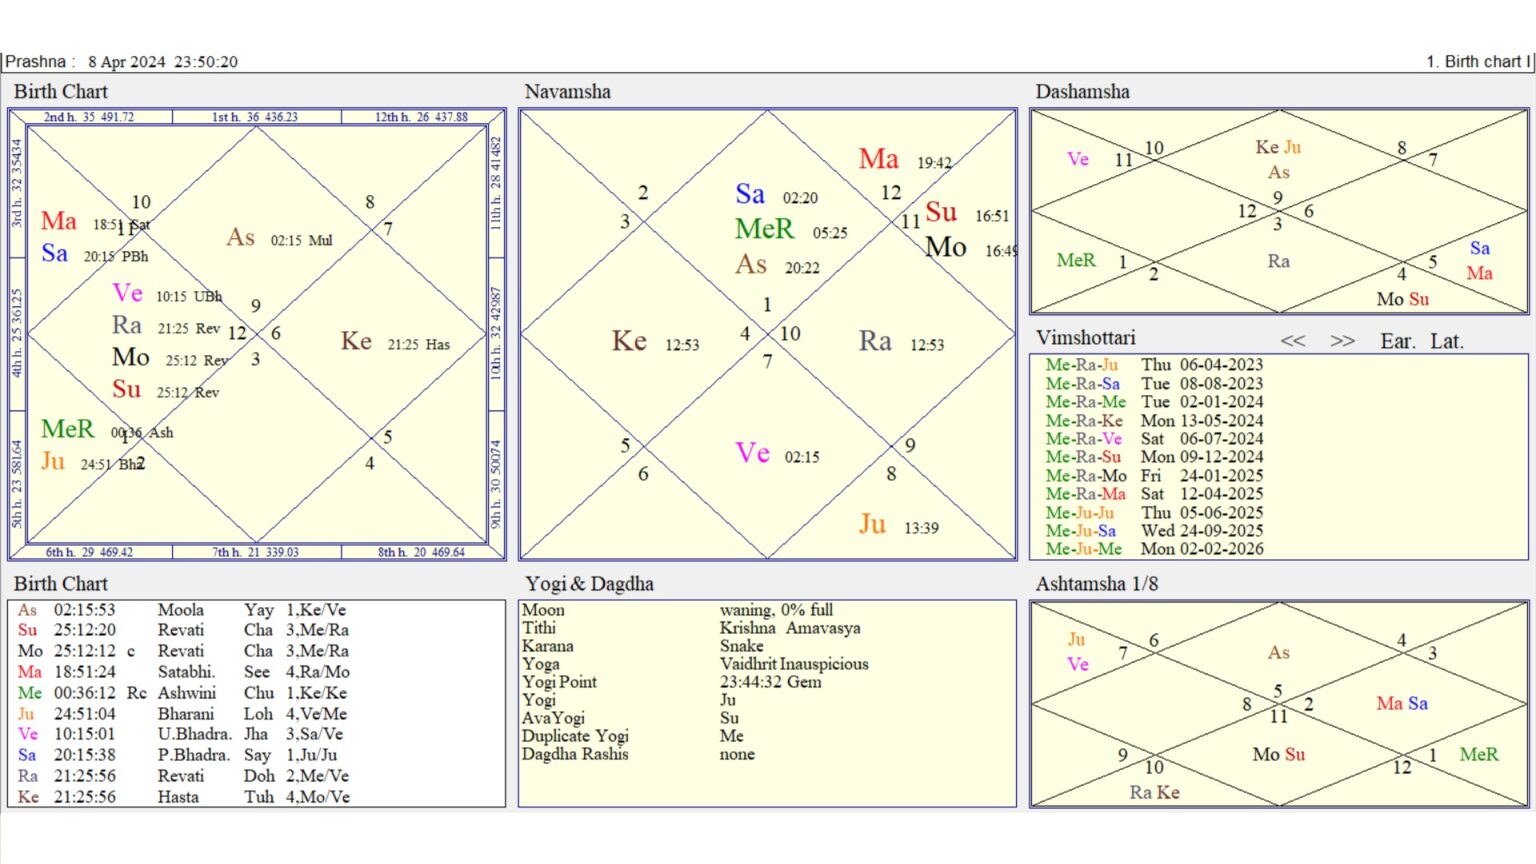Viewport: 1536px width, 864px height.
Task: Click the 1st h. strength cell
Action: point(256,117)
